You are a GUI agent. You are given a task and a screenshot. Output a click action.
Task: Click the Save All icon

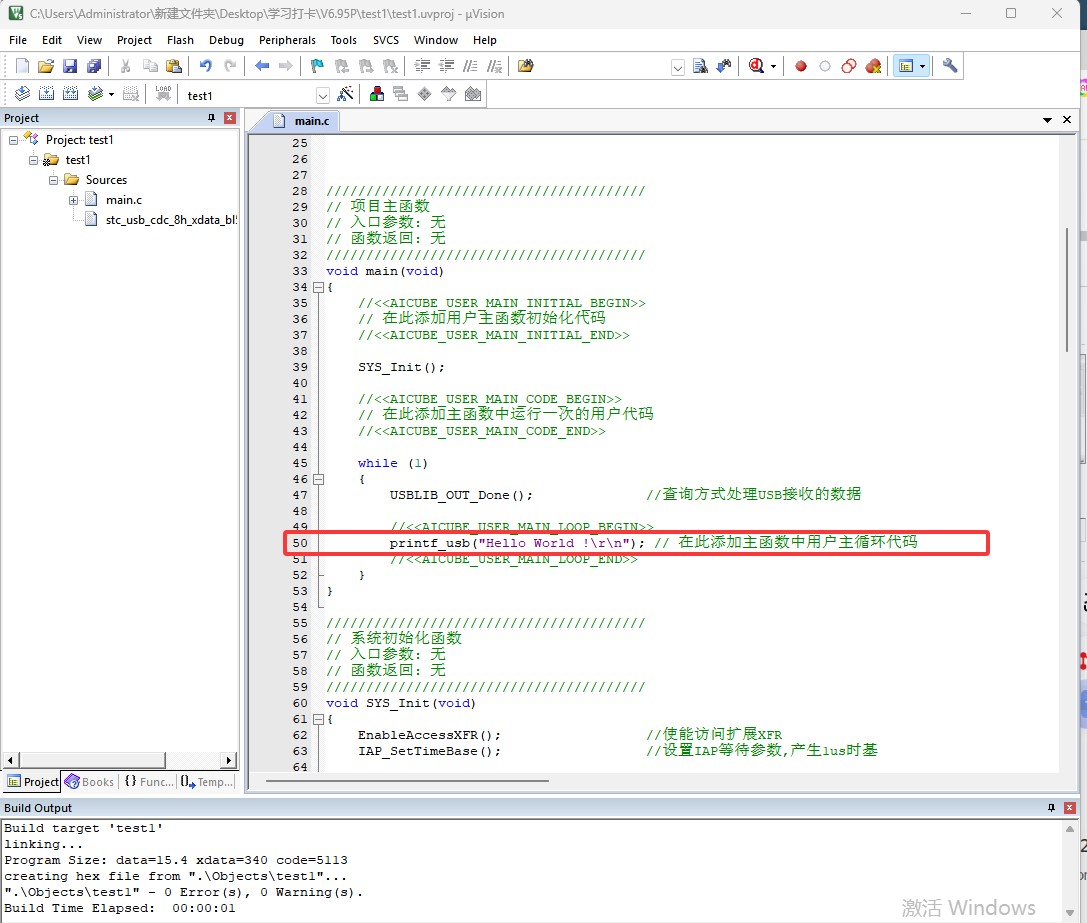tap(94, 66)
